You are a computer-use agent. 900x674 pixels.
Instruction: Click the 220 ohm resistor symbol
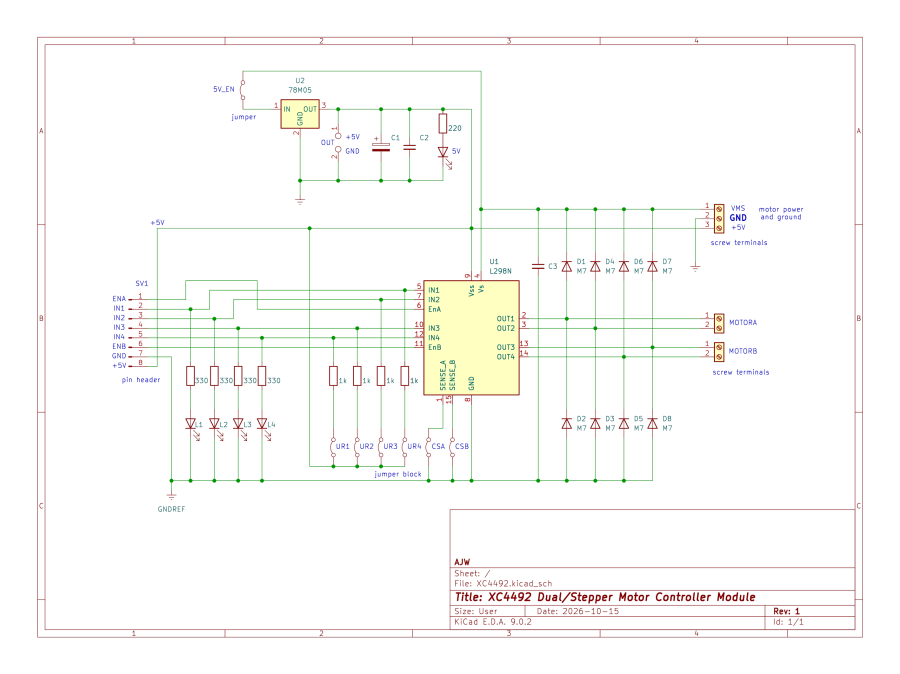(x=443, y=123)
